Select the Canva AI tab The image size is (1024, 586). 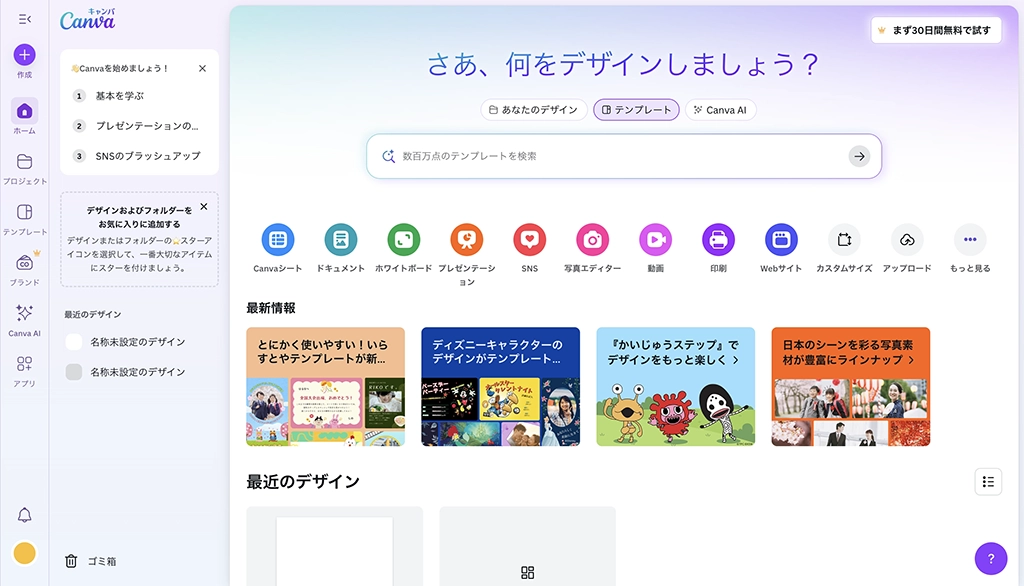point(720,110)
